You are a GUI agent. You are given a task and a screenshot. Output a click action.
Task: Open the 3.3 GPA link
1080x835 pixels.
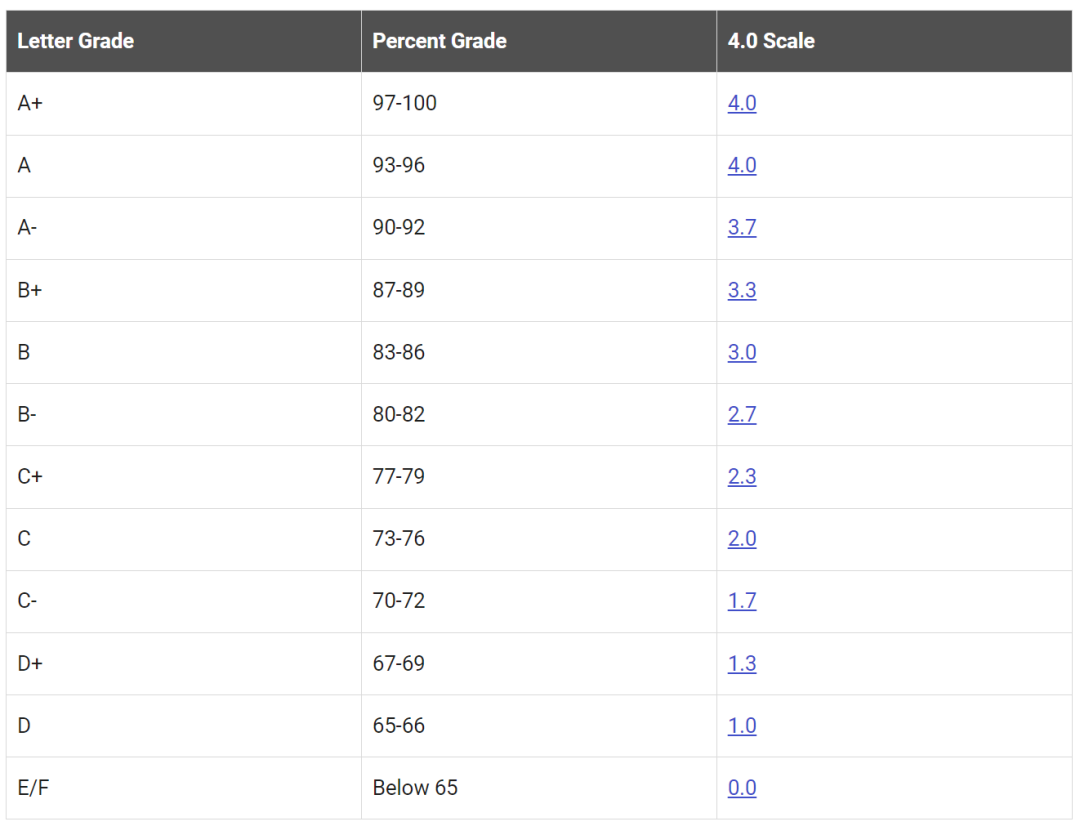tap(742, 290)
